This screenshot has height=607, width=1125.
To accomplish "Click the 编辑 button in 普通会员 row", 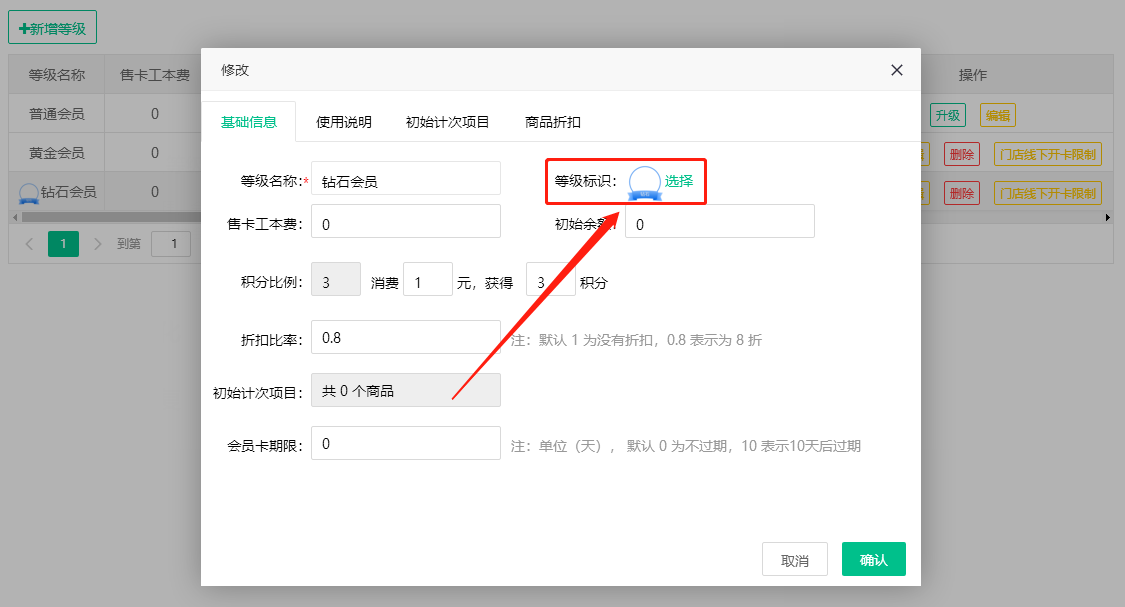I will coord(997,115).
